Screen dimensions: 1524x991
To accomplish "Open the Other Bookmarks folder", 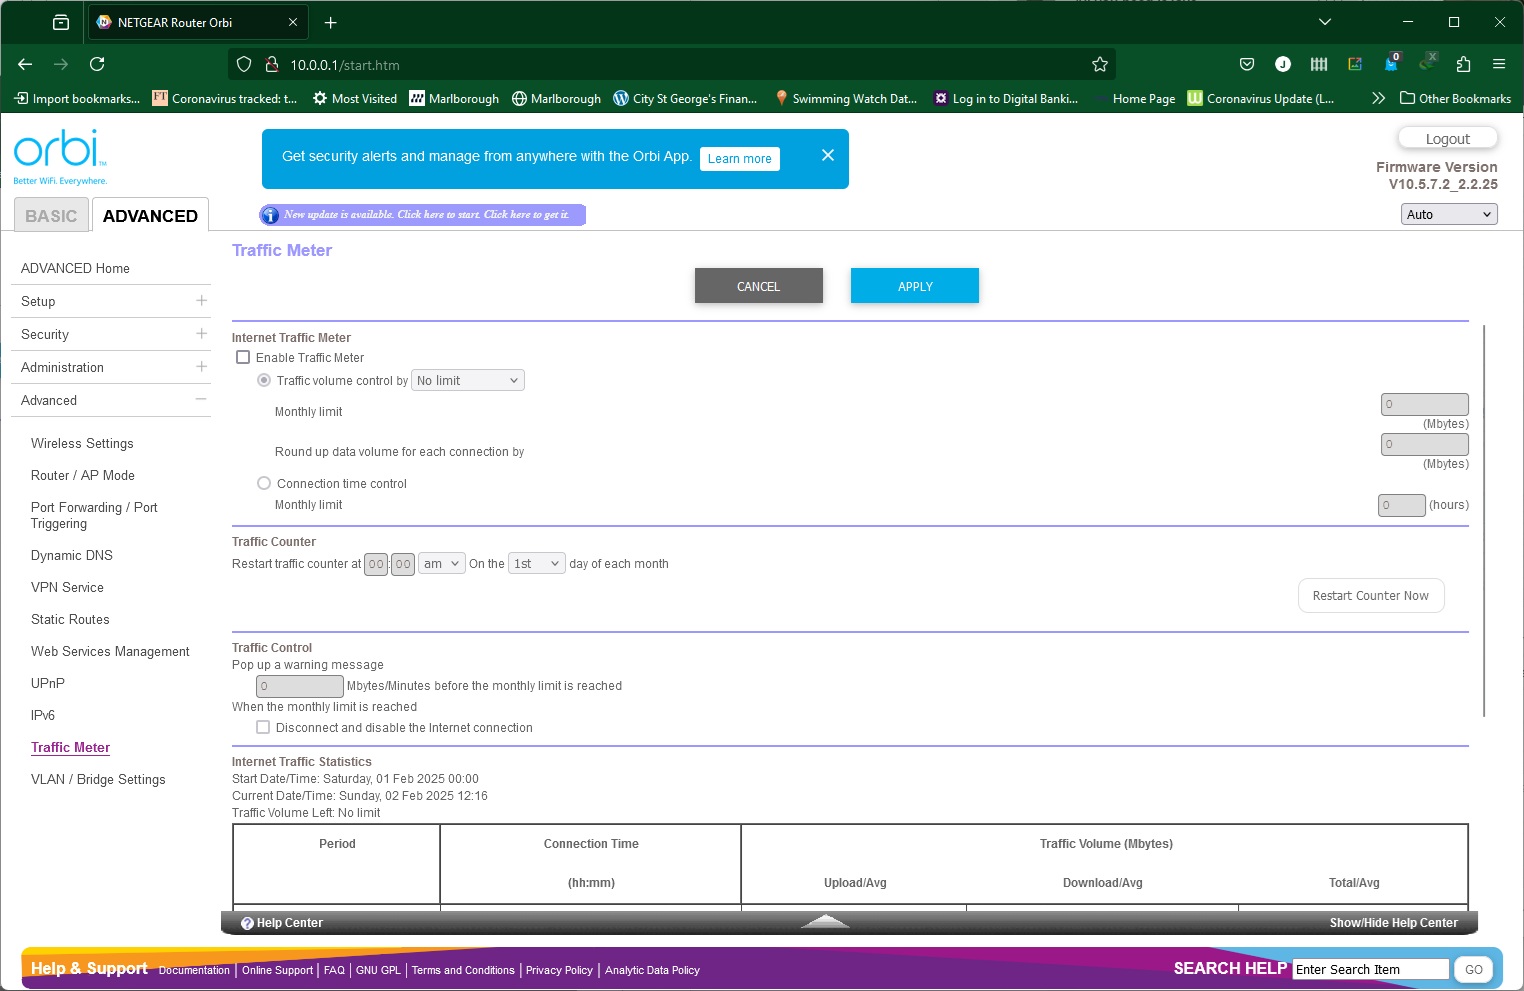I will pos(1455,98).
